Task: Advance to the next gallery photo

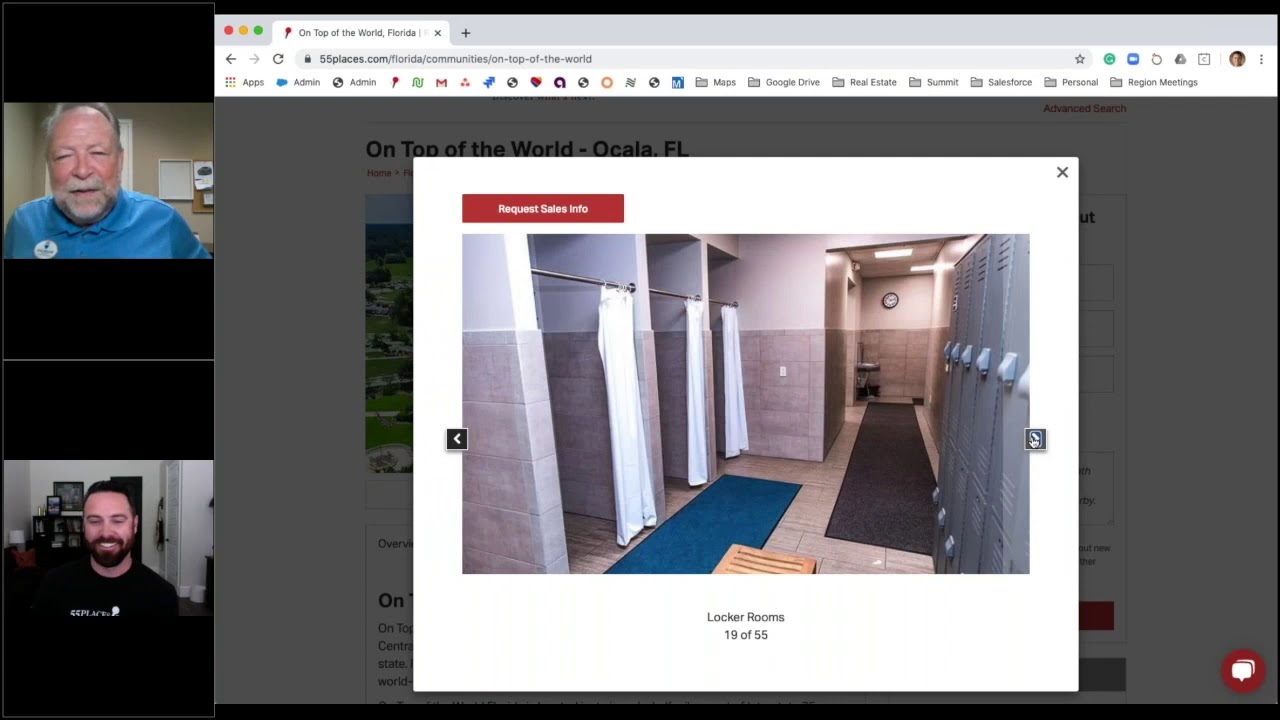Action: [x=1035, y=439]
